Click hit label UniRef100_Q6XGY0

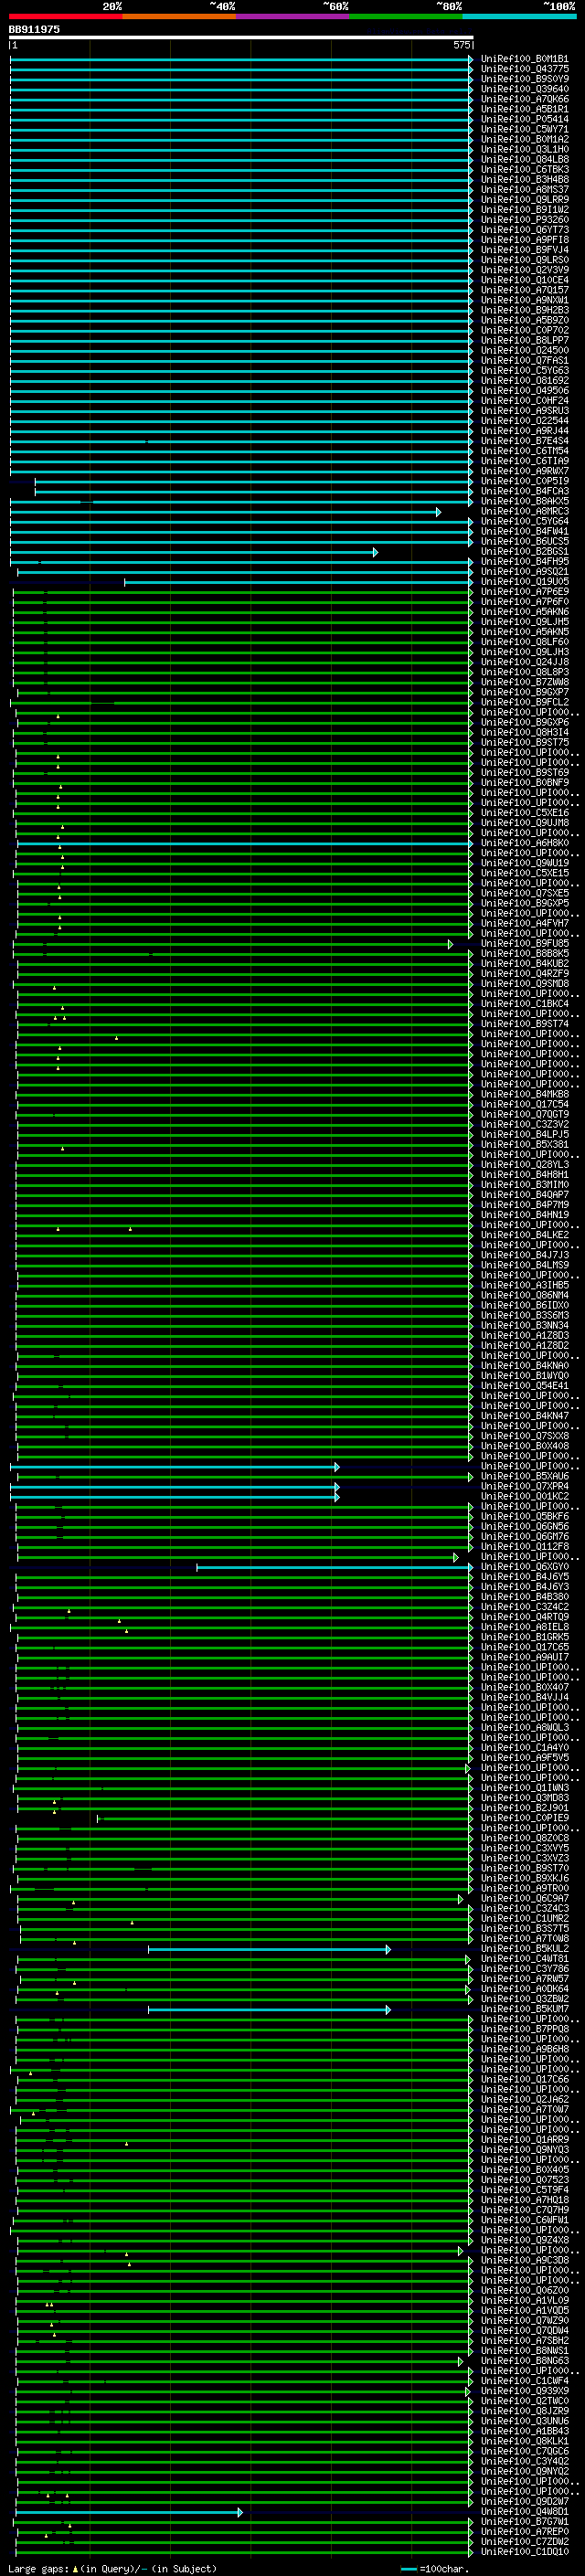click(525, 1568)
